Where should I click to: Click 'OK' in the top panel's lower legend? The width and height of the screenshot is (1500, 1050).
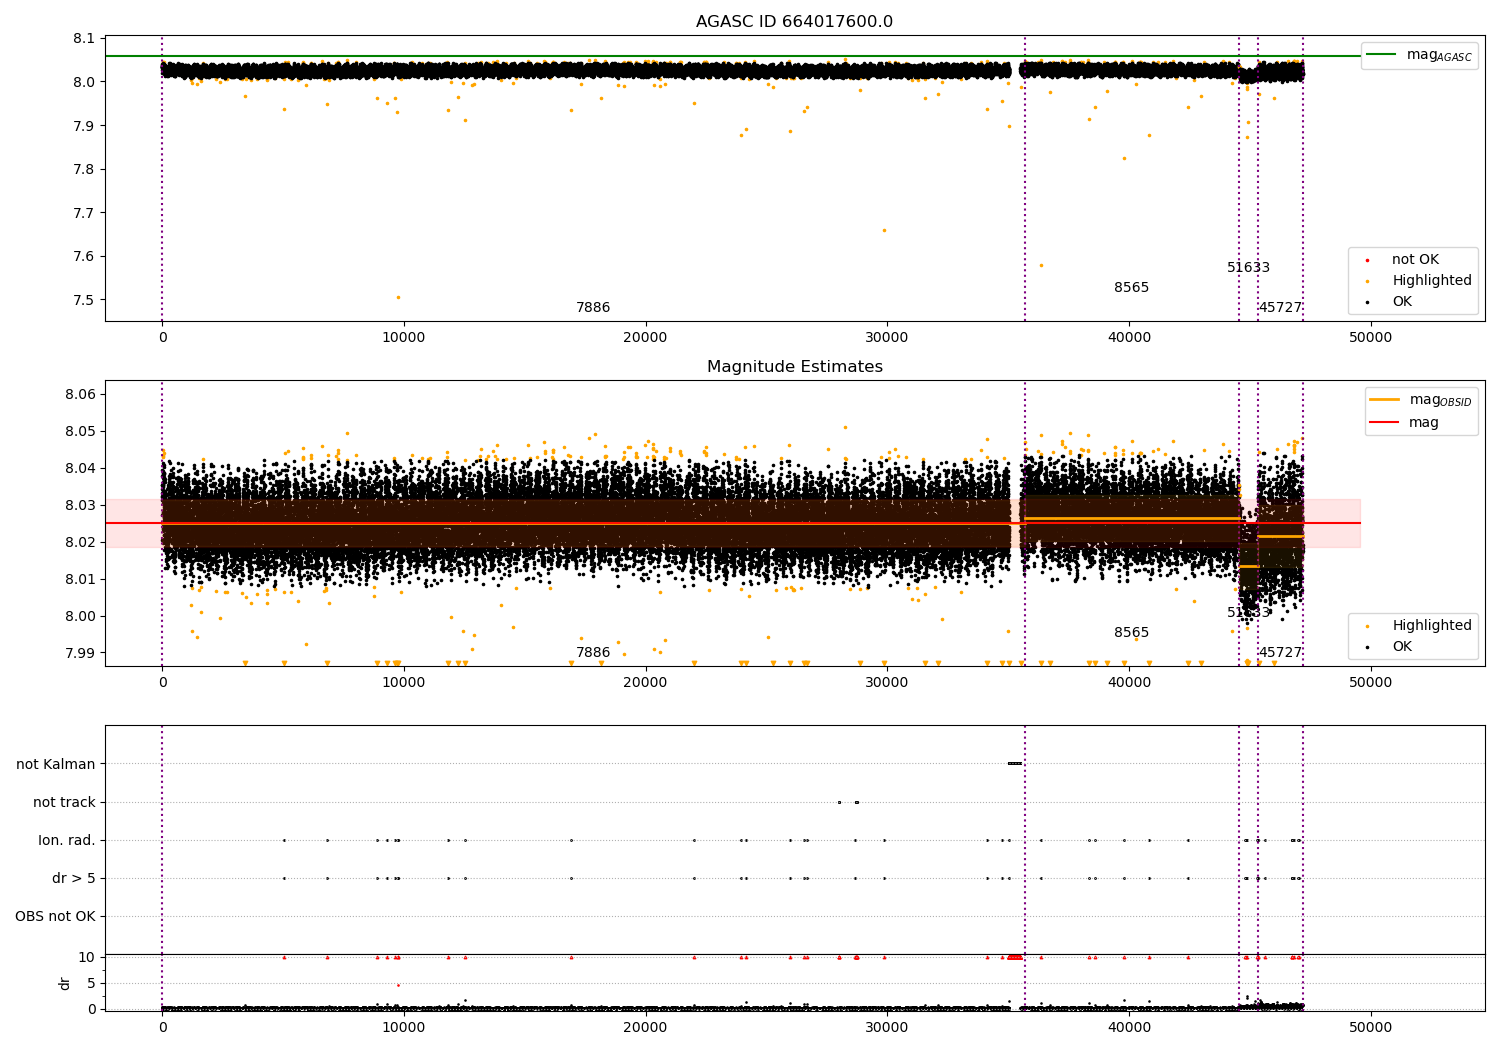[x=1401, y=302]
